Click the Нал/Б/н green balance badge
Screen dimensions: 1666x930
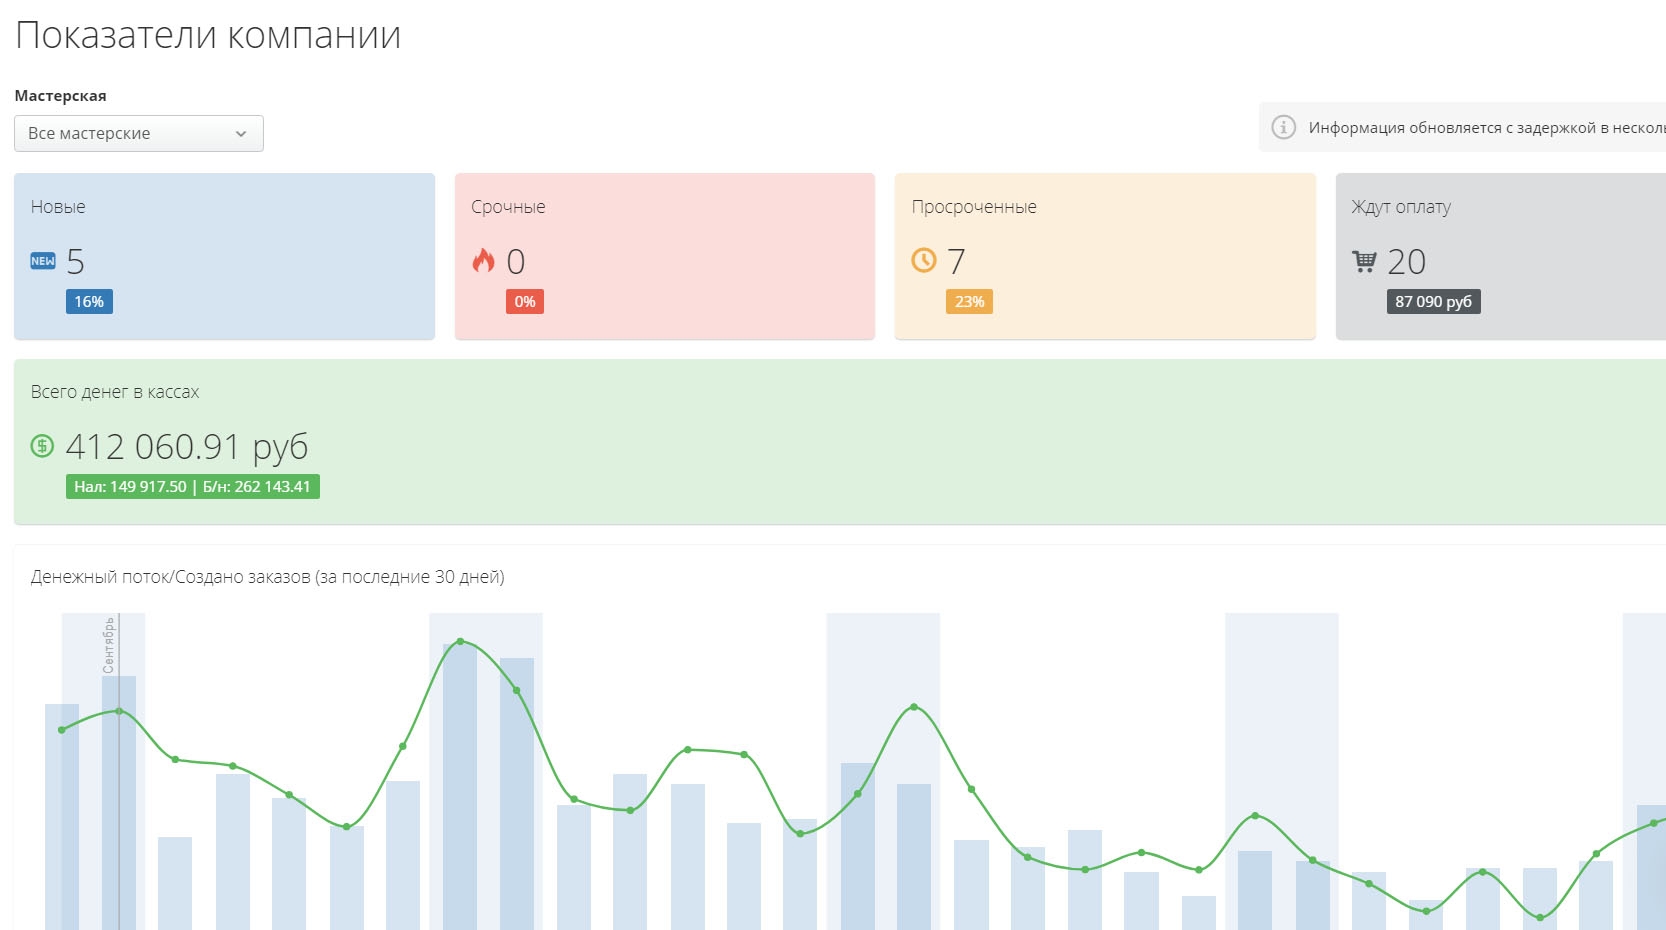pyautogui.click(x=193, y=487)
